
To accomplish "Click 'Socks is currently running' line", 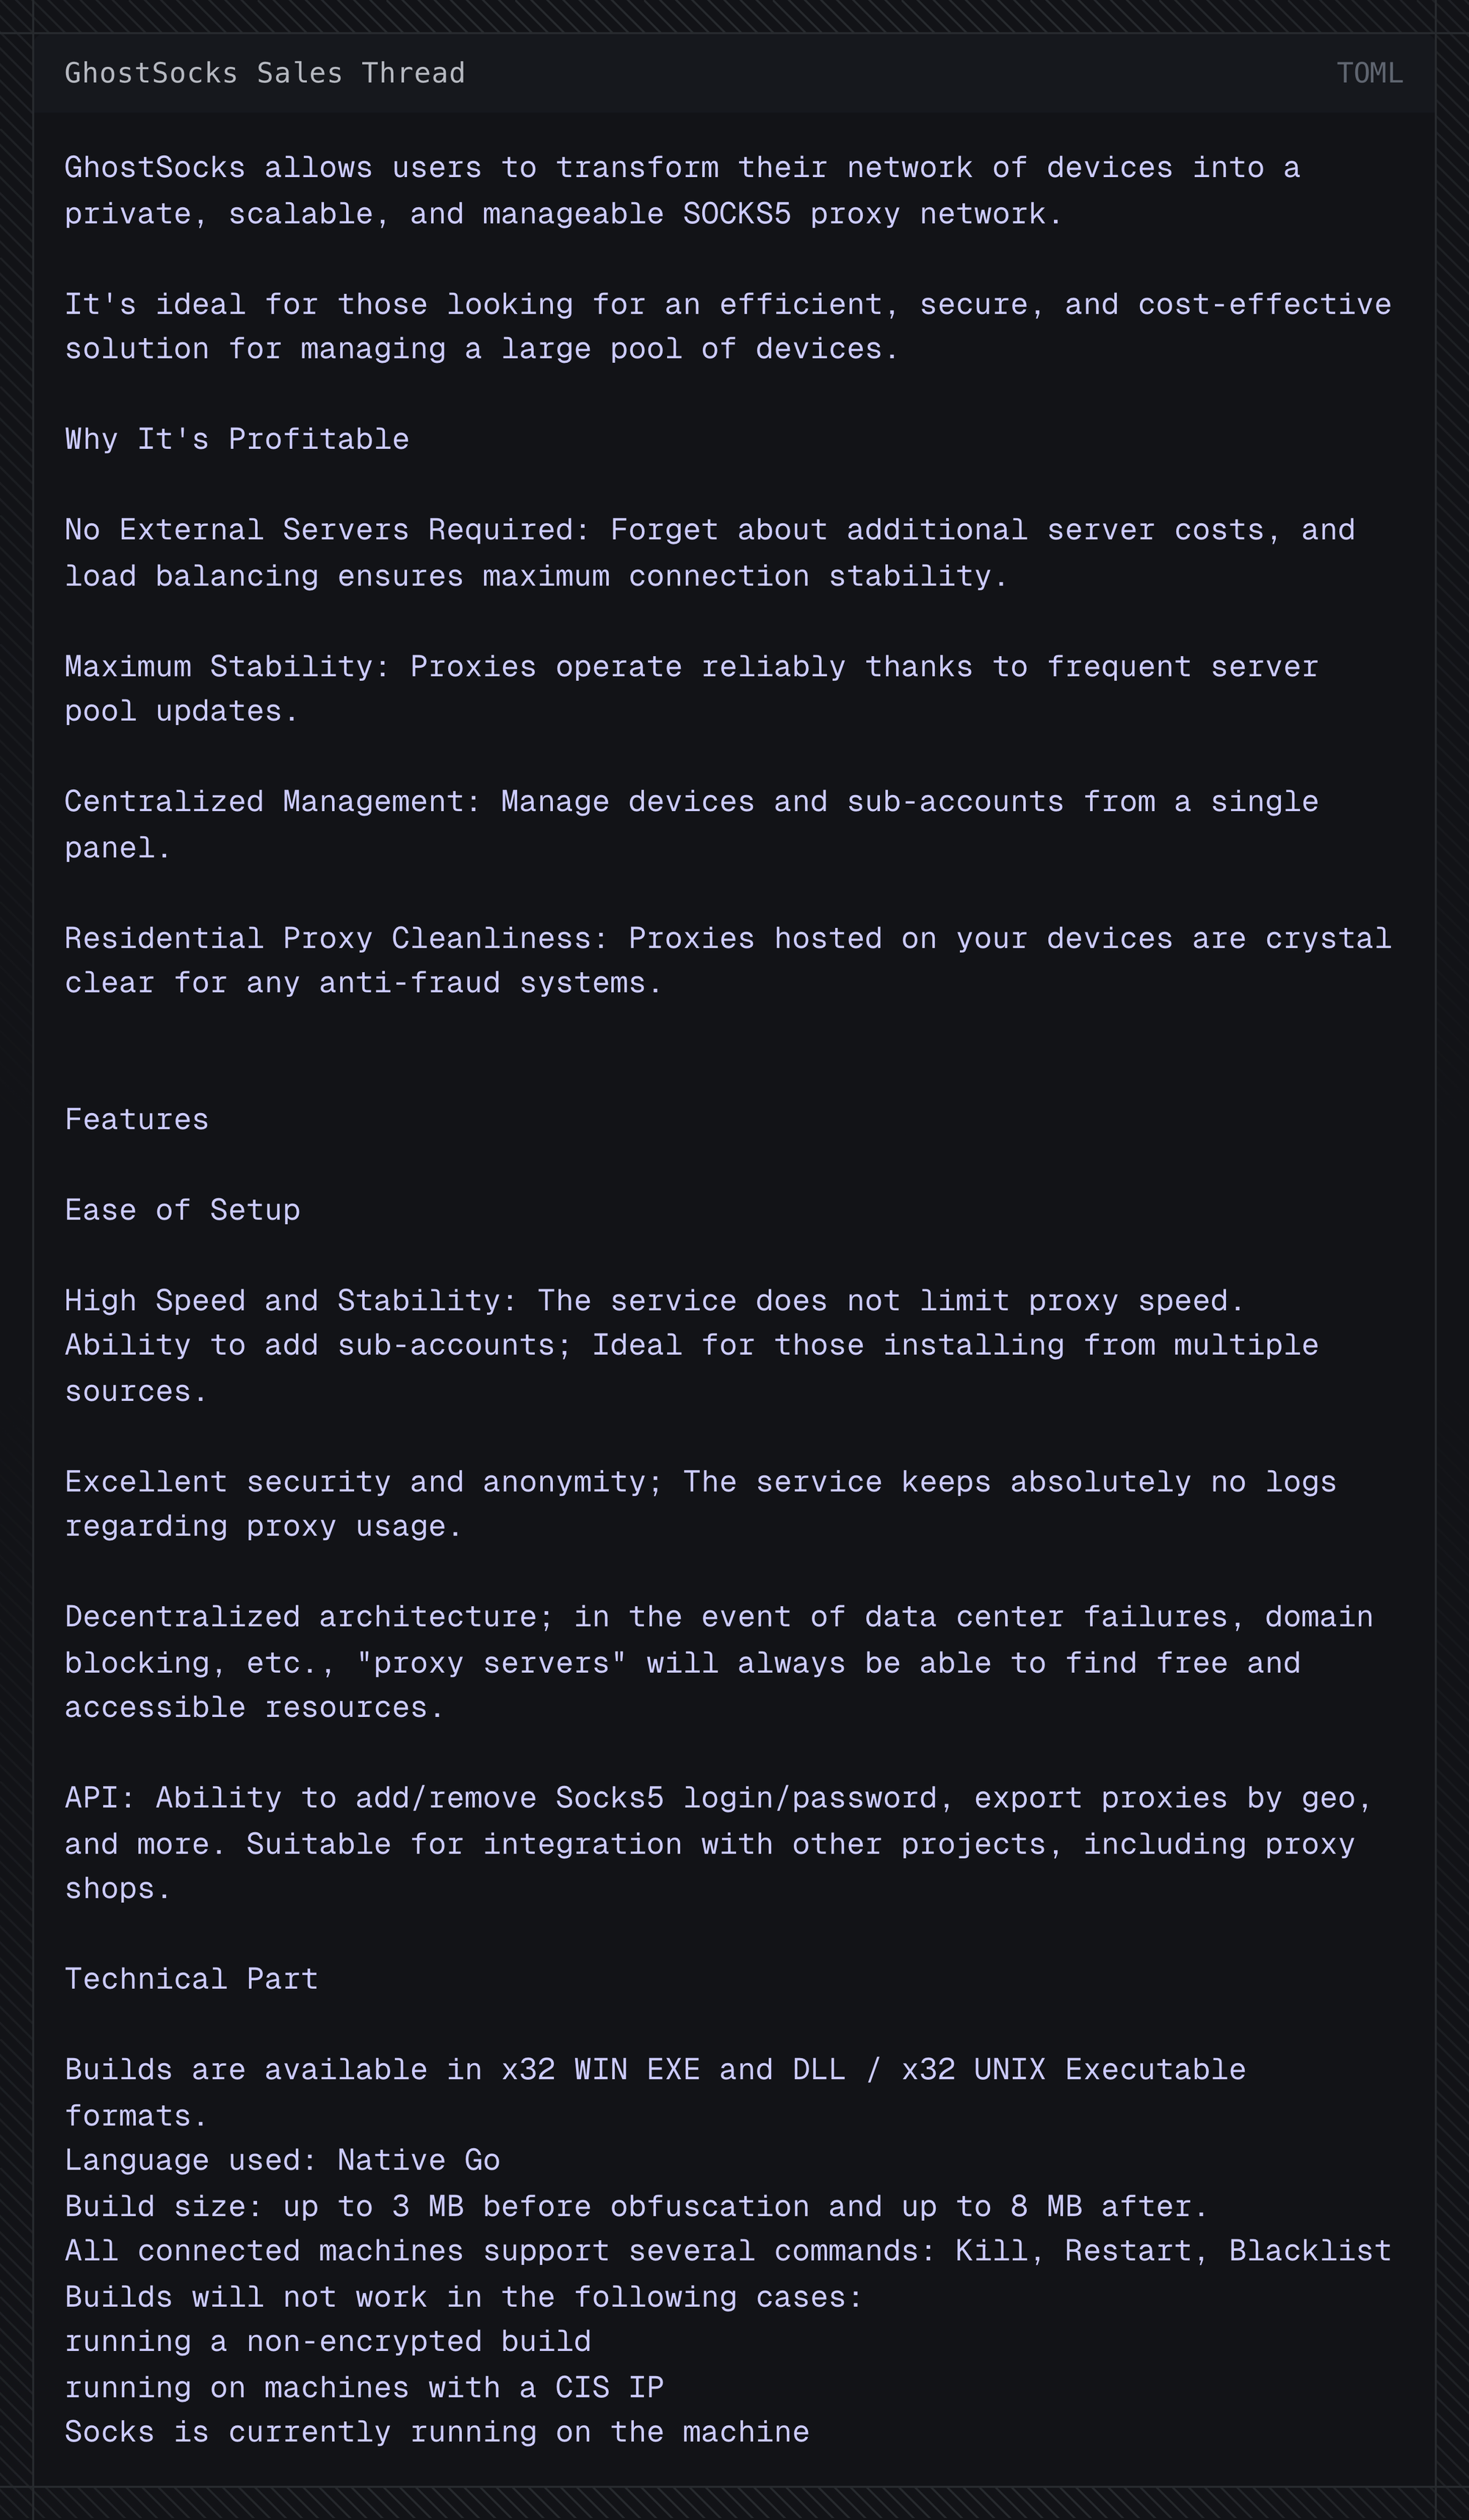I will tap(437, 2431).
